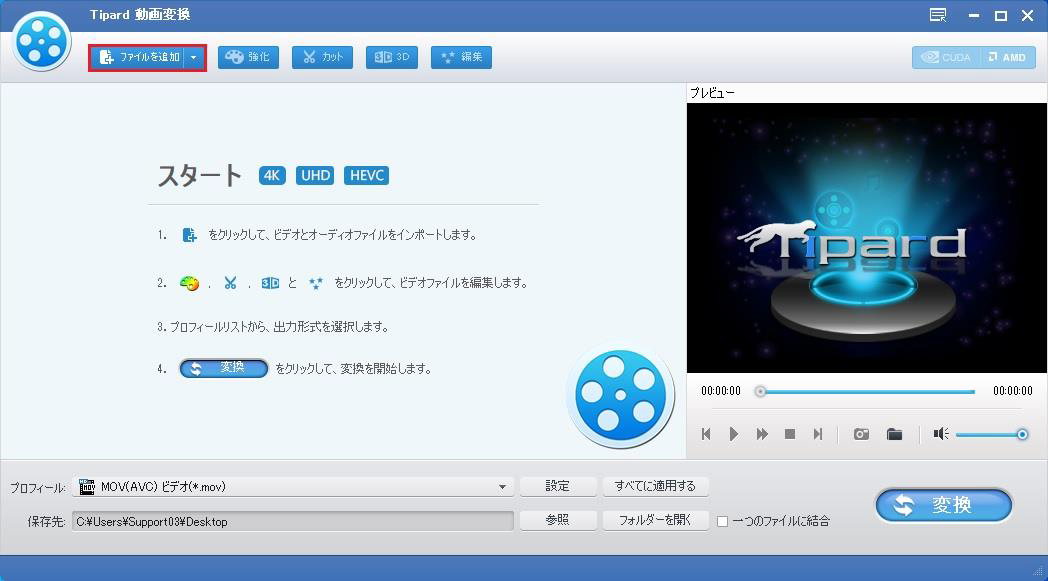The height and width of the screenshot is (581, 1048).
Task: Open the Add File dropdown arrow
Action: (194, 57)
